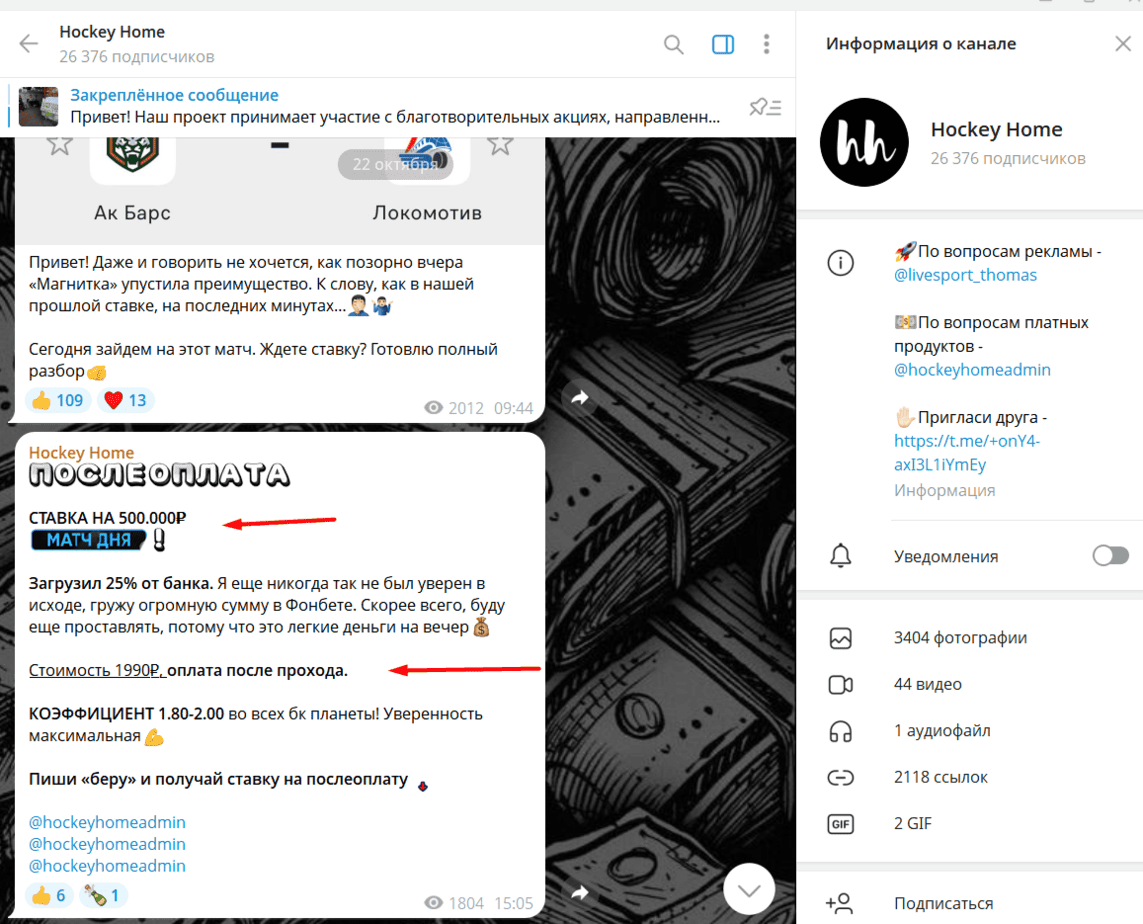
Task: Open the 3404 photos shared media
Action: coord(960,638)
